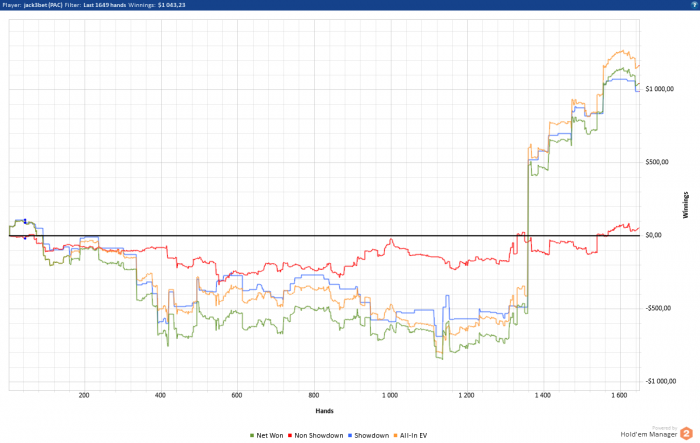Open the help question mark icon
This screenshot has height=443, width=700.
(694, 5)
